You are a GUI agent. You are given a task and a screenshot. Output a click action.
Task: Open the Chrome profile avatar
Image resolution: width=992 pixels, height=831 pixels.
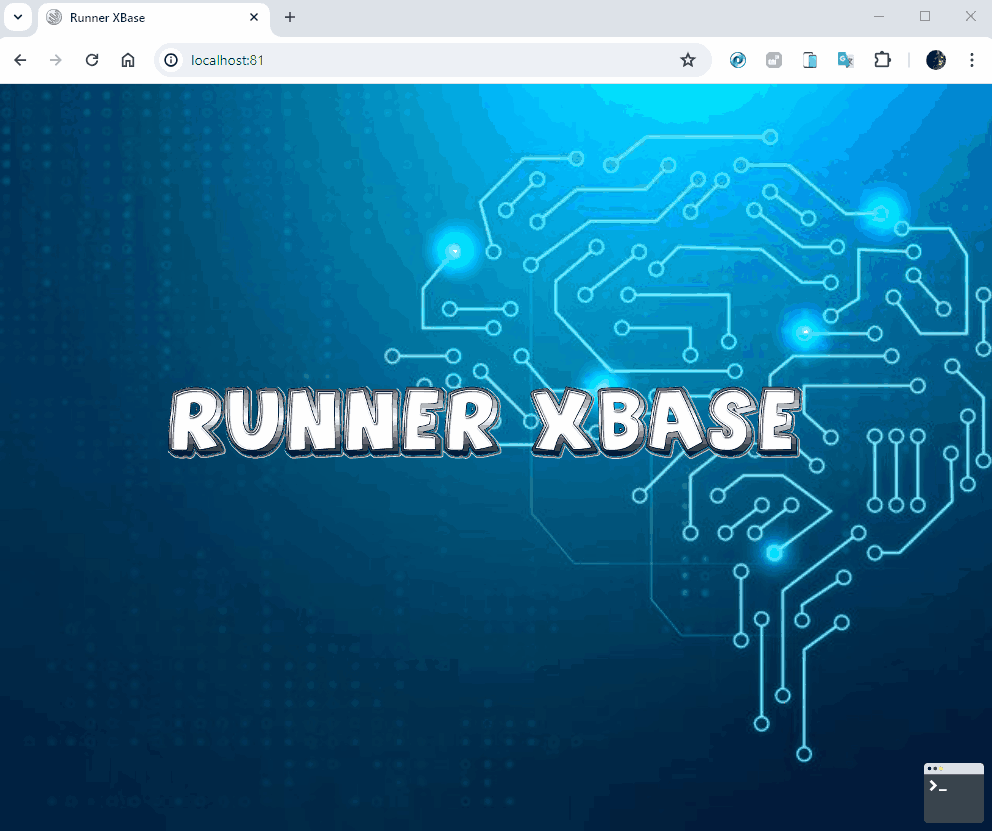coord(936,60)
